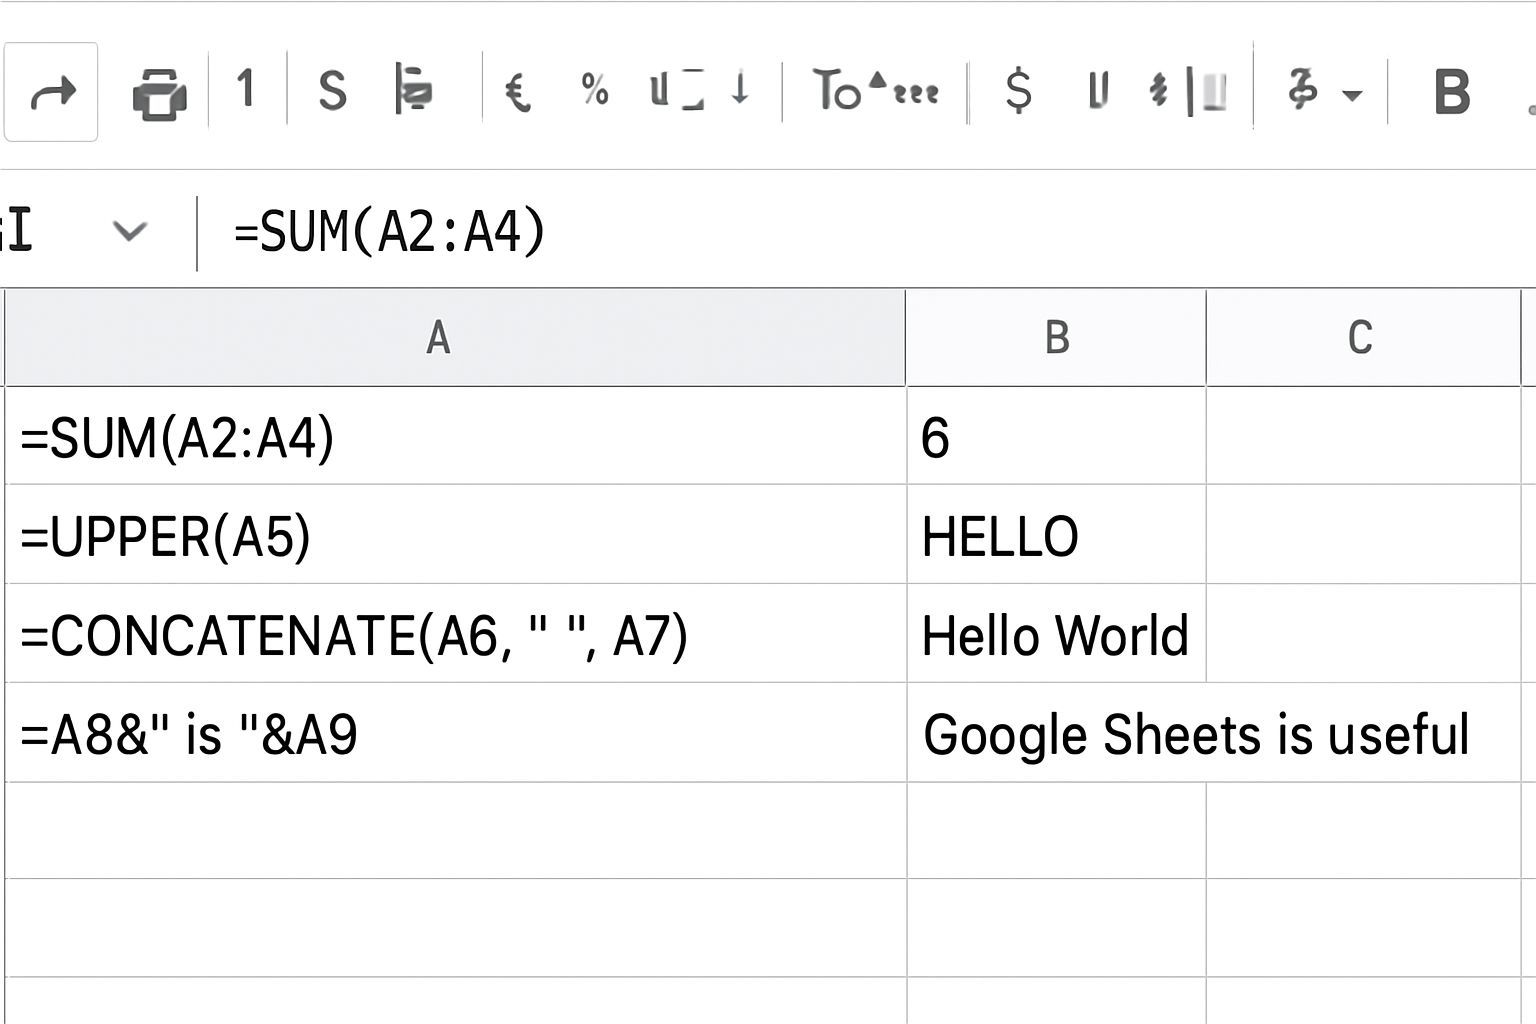Select column C header
This screenshot has height=1024, width=1536.
coord(1360,338)
